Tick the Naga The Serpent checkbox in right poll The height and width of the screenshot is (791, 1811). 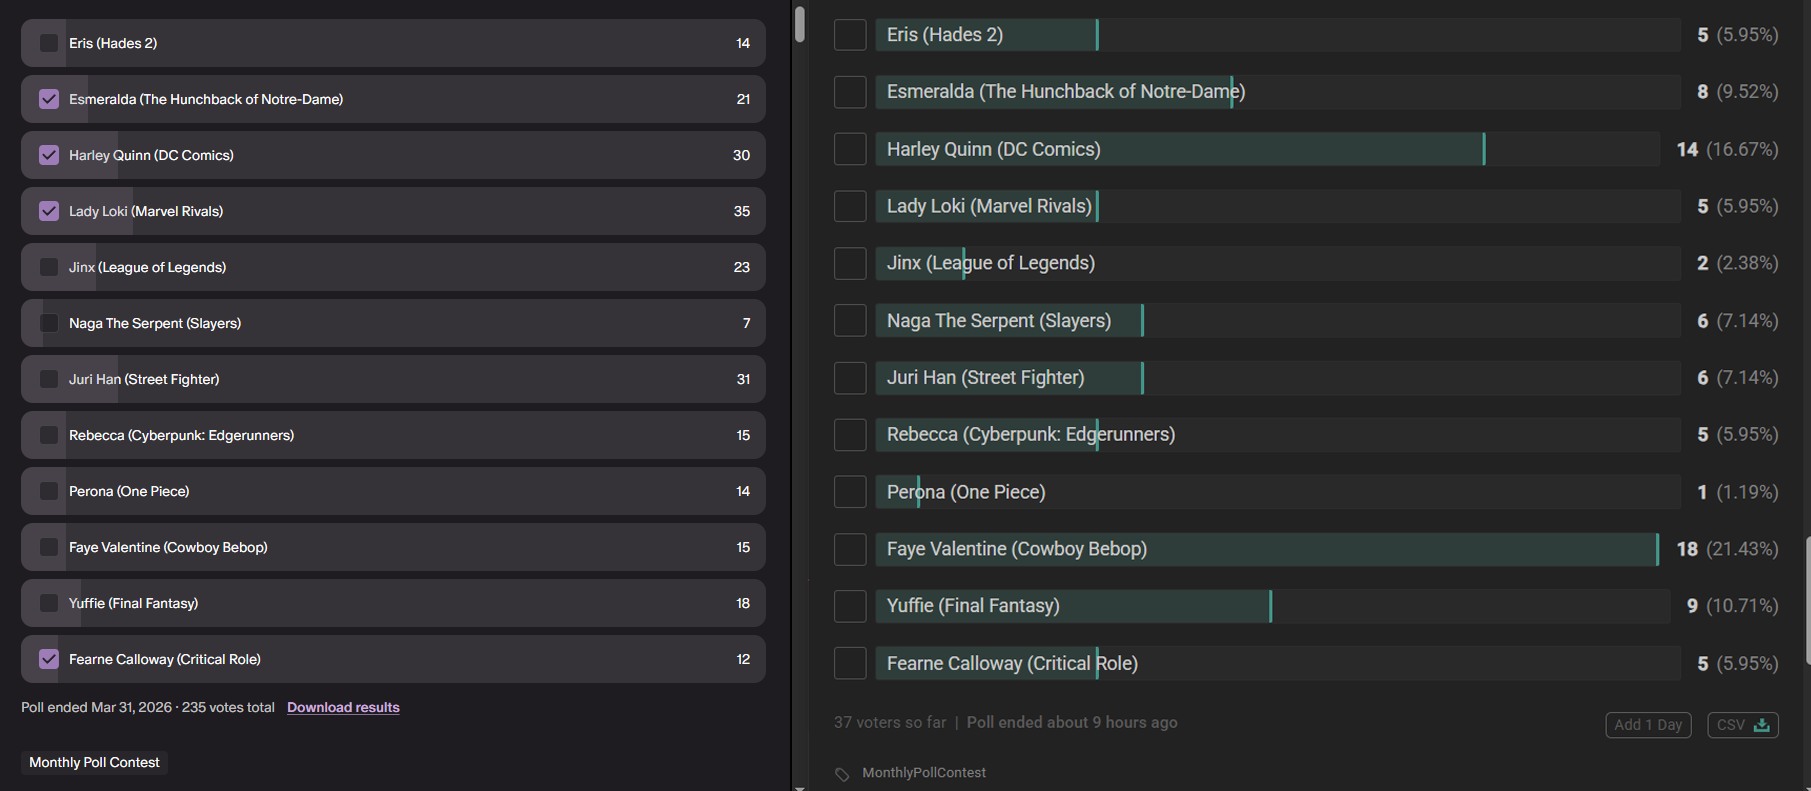point(850,320)
